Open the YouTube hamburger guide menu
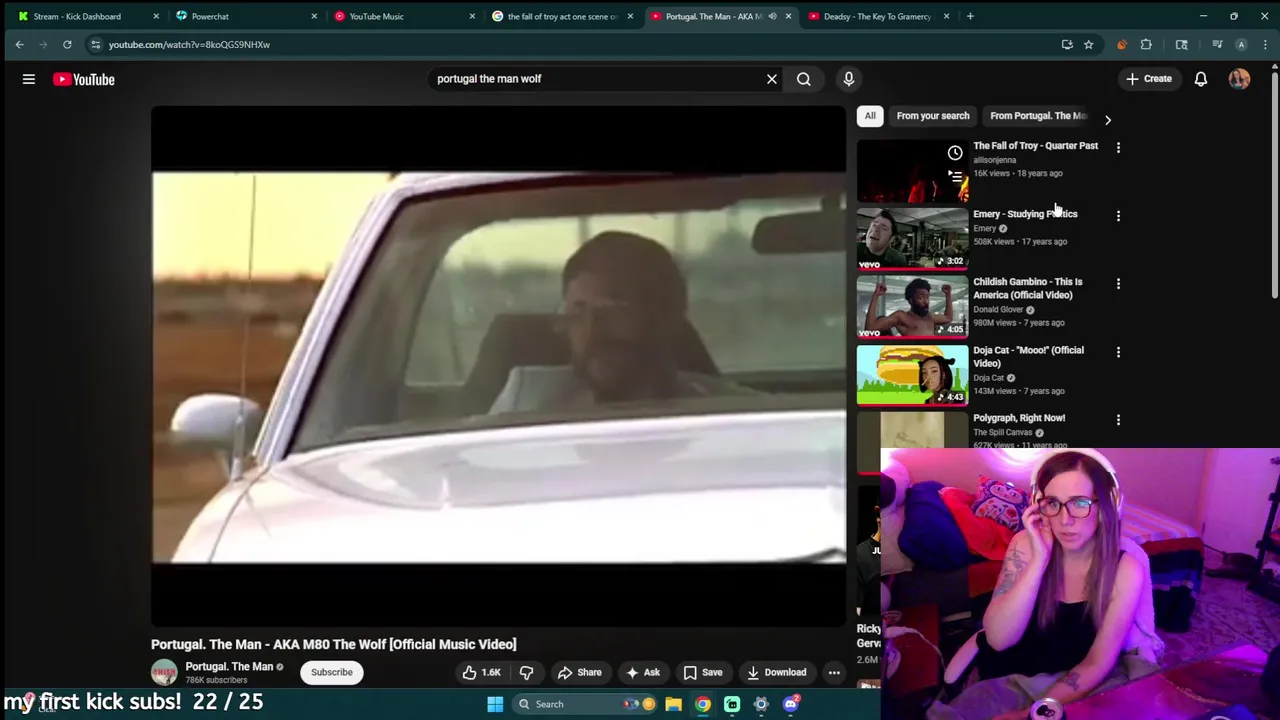 point(29,79)
